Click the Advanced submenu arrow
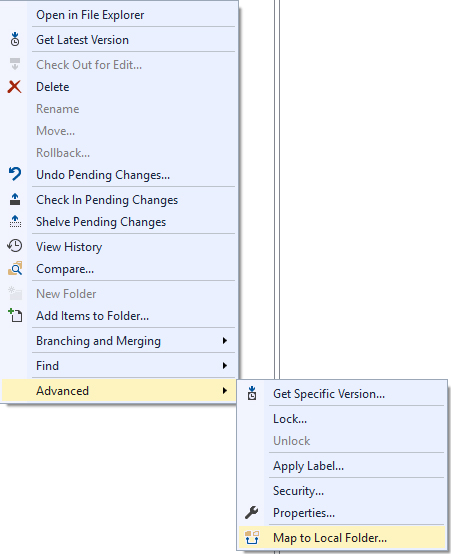 225,390
